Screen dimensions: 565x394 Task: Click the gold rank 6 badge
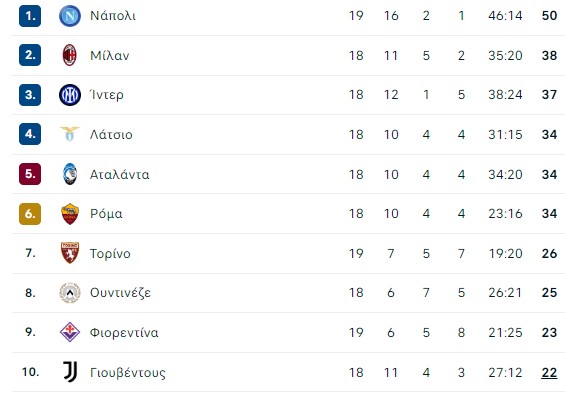coord(30,214)
